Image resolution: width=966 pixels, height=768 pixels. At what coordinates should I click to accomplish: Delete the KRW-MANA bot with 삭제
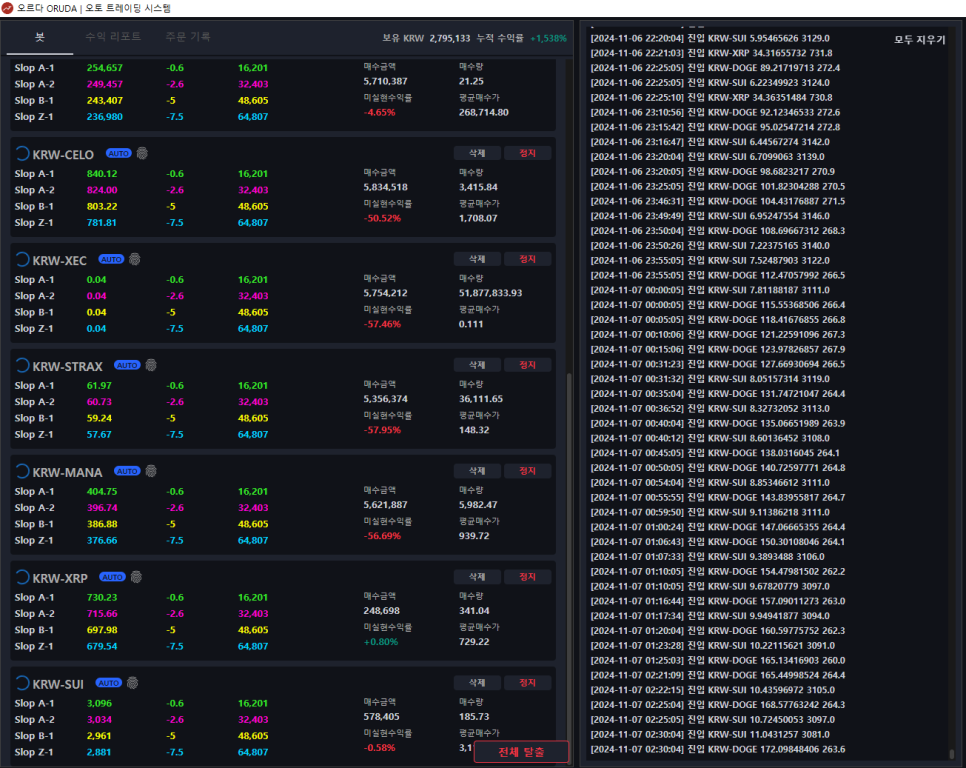coord(477,471)
